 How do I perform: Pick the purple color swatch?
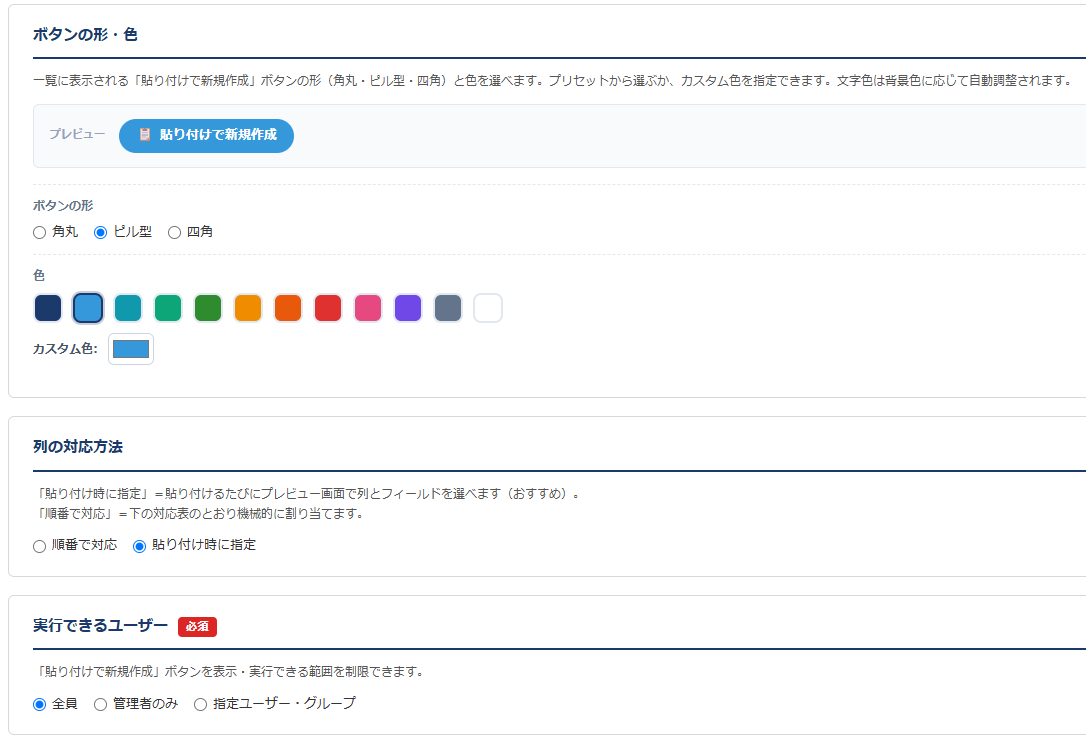tap(408, 308)
